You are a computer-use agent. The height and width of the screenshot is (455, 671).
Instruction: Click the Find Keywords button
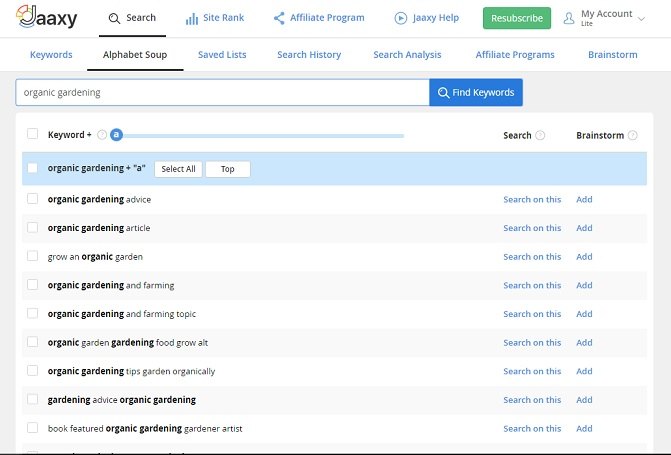coord(476,92)
